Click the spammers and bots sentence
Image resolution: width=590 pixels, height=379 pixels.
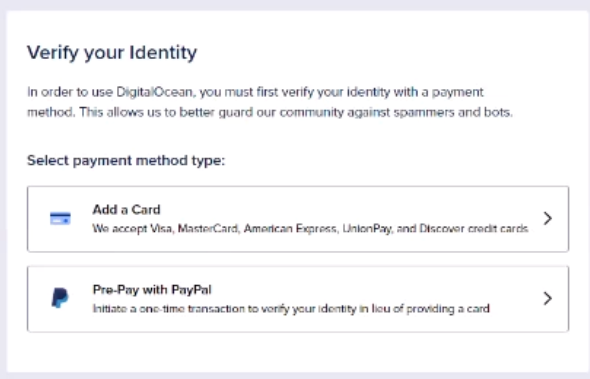click(296, 112)
